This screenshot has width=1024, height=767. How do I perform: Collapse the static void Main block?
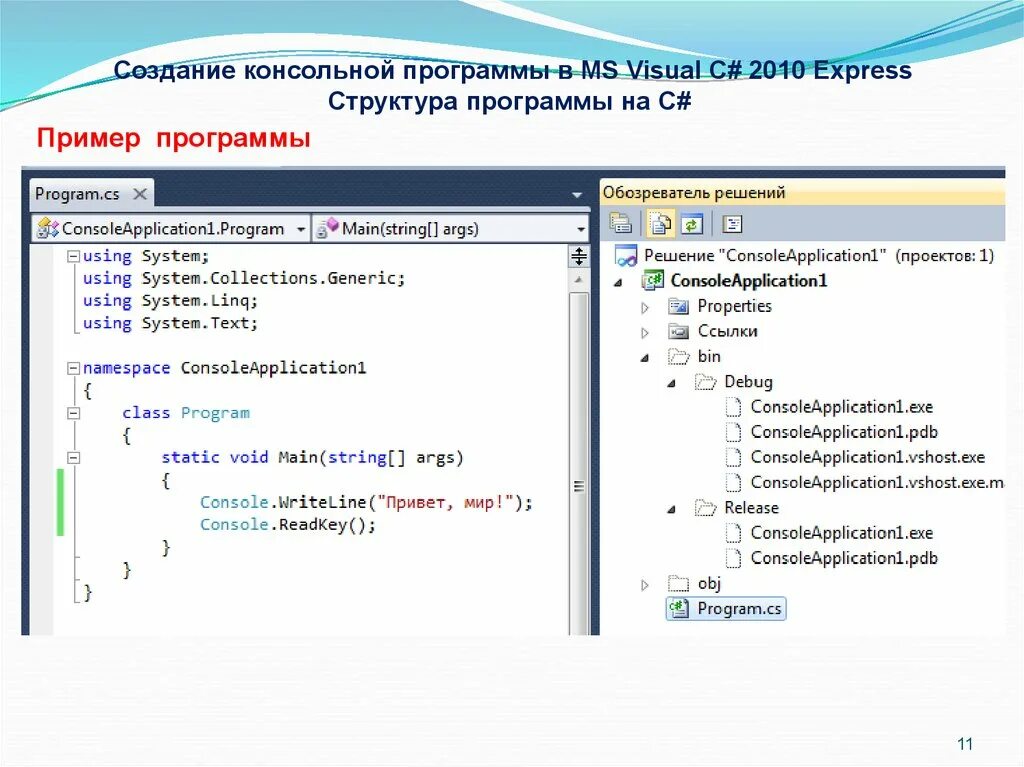tap(74, 458)
